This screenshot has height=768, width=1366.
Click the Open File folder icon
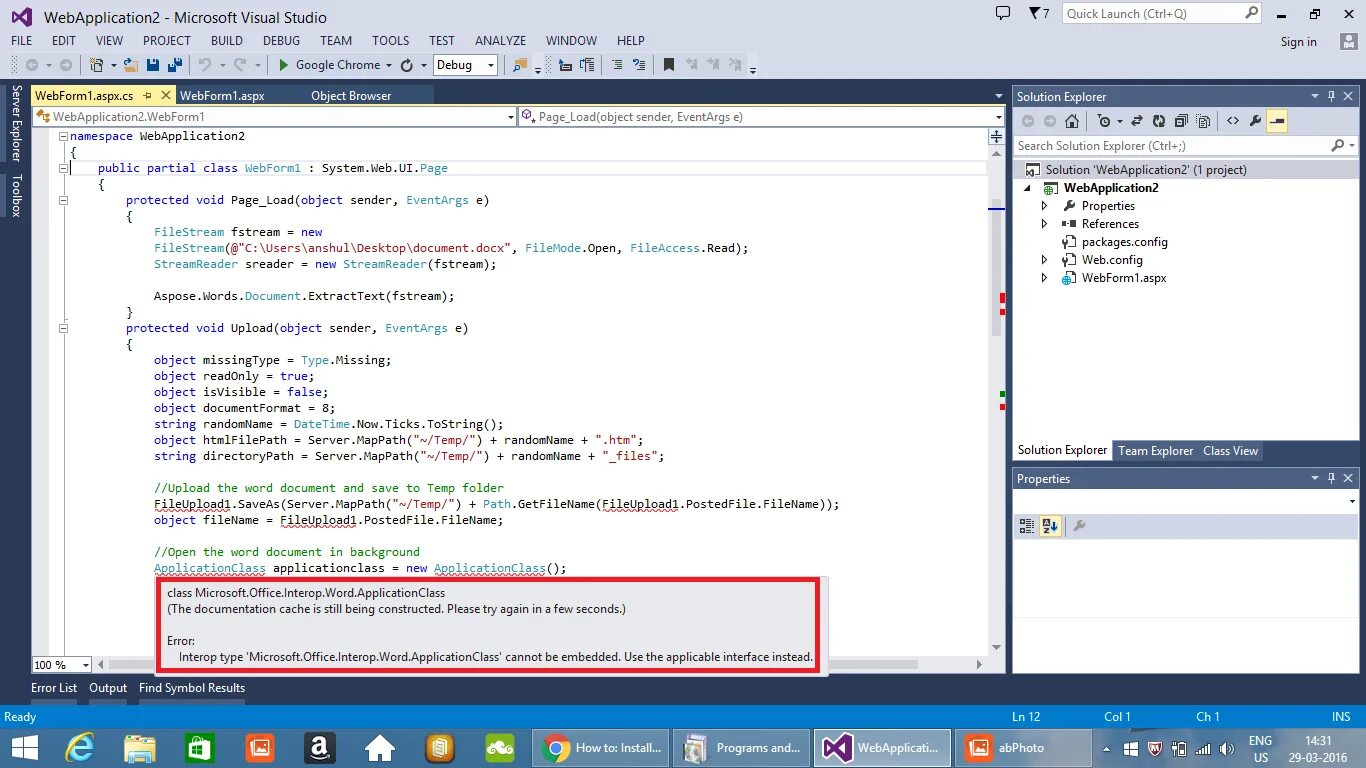point(131,65)
